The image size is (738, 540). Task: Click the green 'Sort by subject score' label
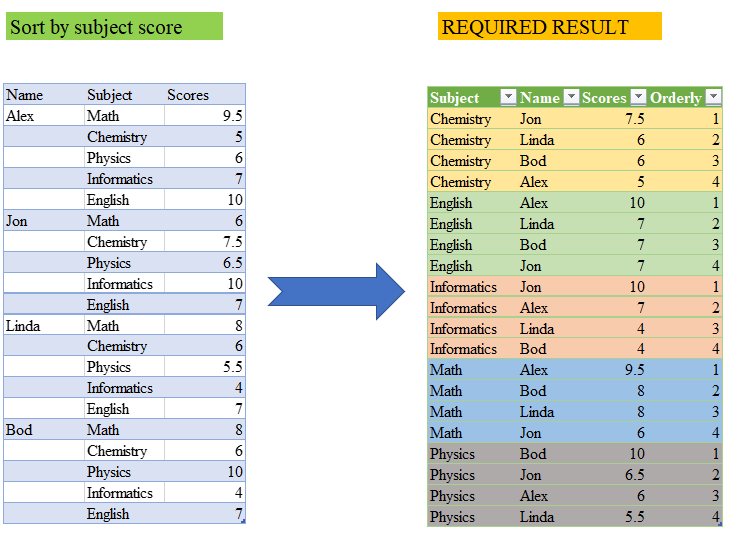114,27
